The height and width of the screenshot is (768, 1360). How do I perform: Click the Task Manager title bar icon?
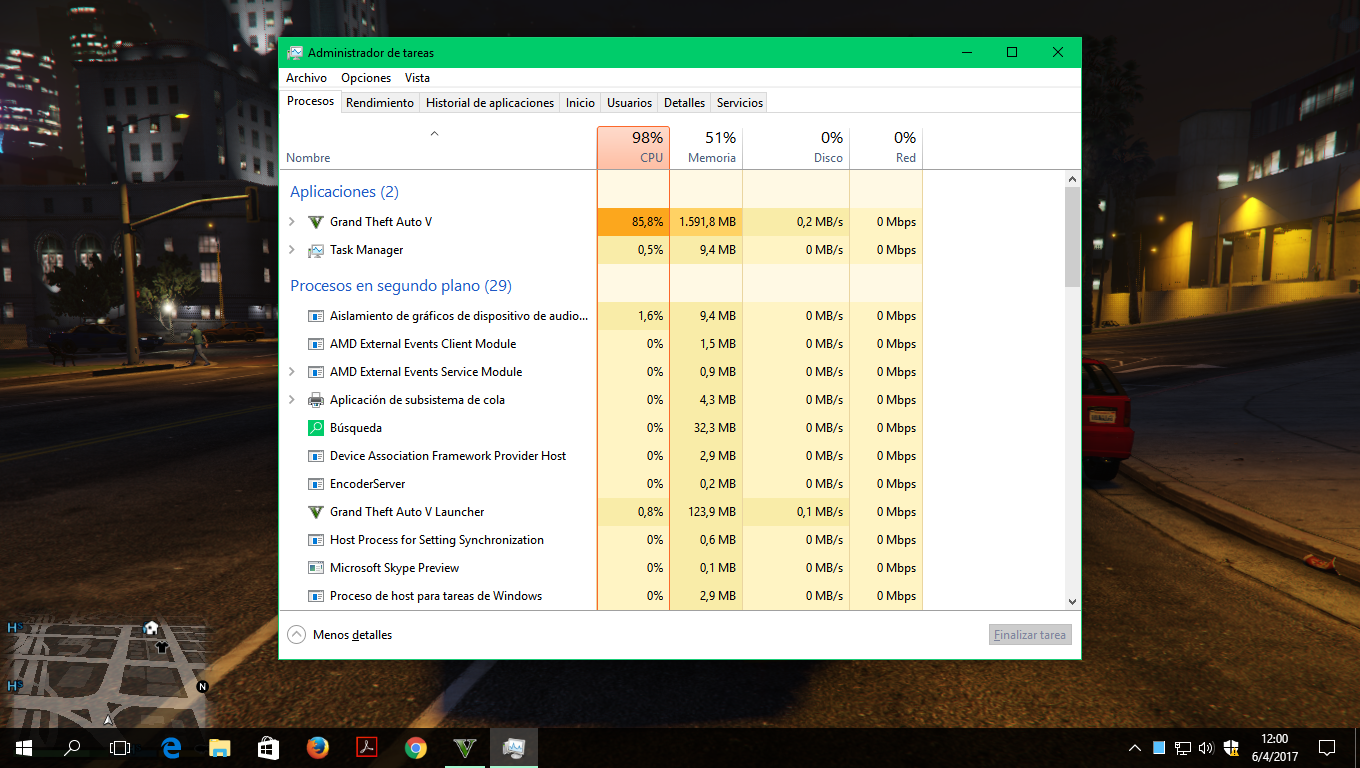tap(295, 52)
